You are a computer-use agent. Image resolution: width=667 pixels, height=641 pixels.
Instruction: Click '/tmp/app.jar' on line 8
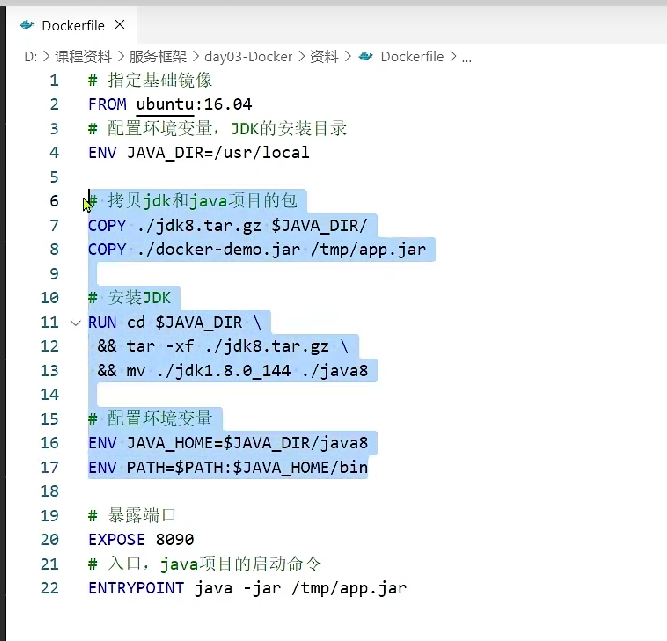(x=368, y=249)
